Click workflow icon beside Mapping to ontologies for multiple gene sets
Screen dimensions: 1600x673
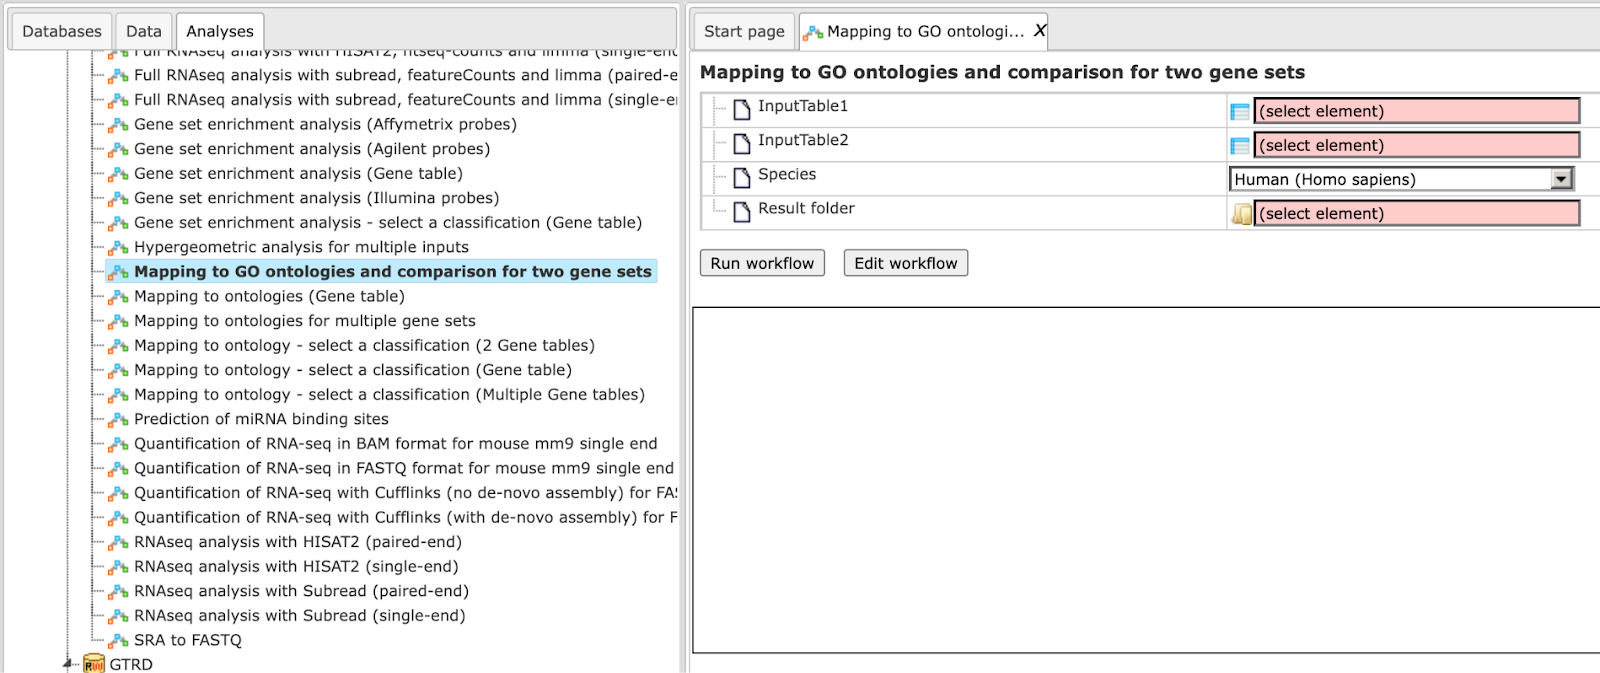click(118, 322)
